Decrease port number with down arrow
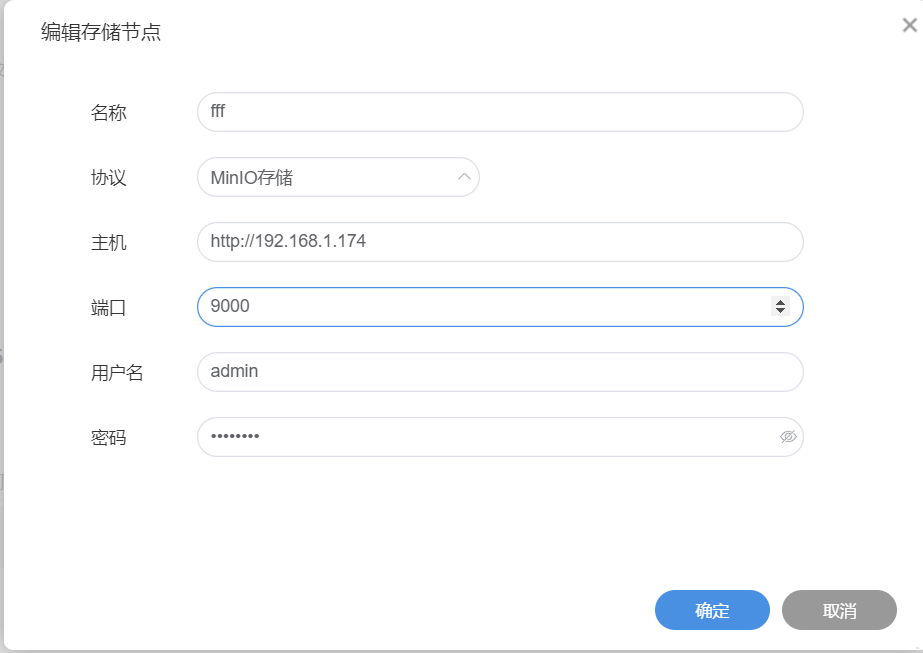 (780, 312)
